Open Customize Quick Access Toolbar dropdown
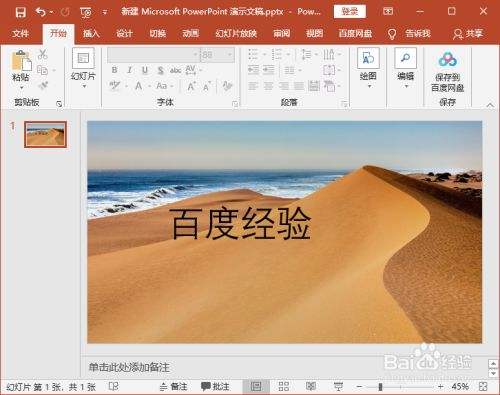Viewport: 500px width, 395px height. pyautogui.click(x=105, y=13)
